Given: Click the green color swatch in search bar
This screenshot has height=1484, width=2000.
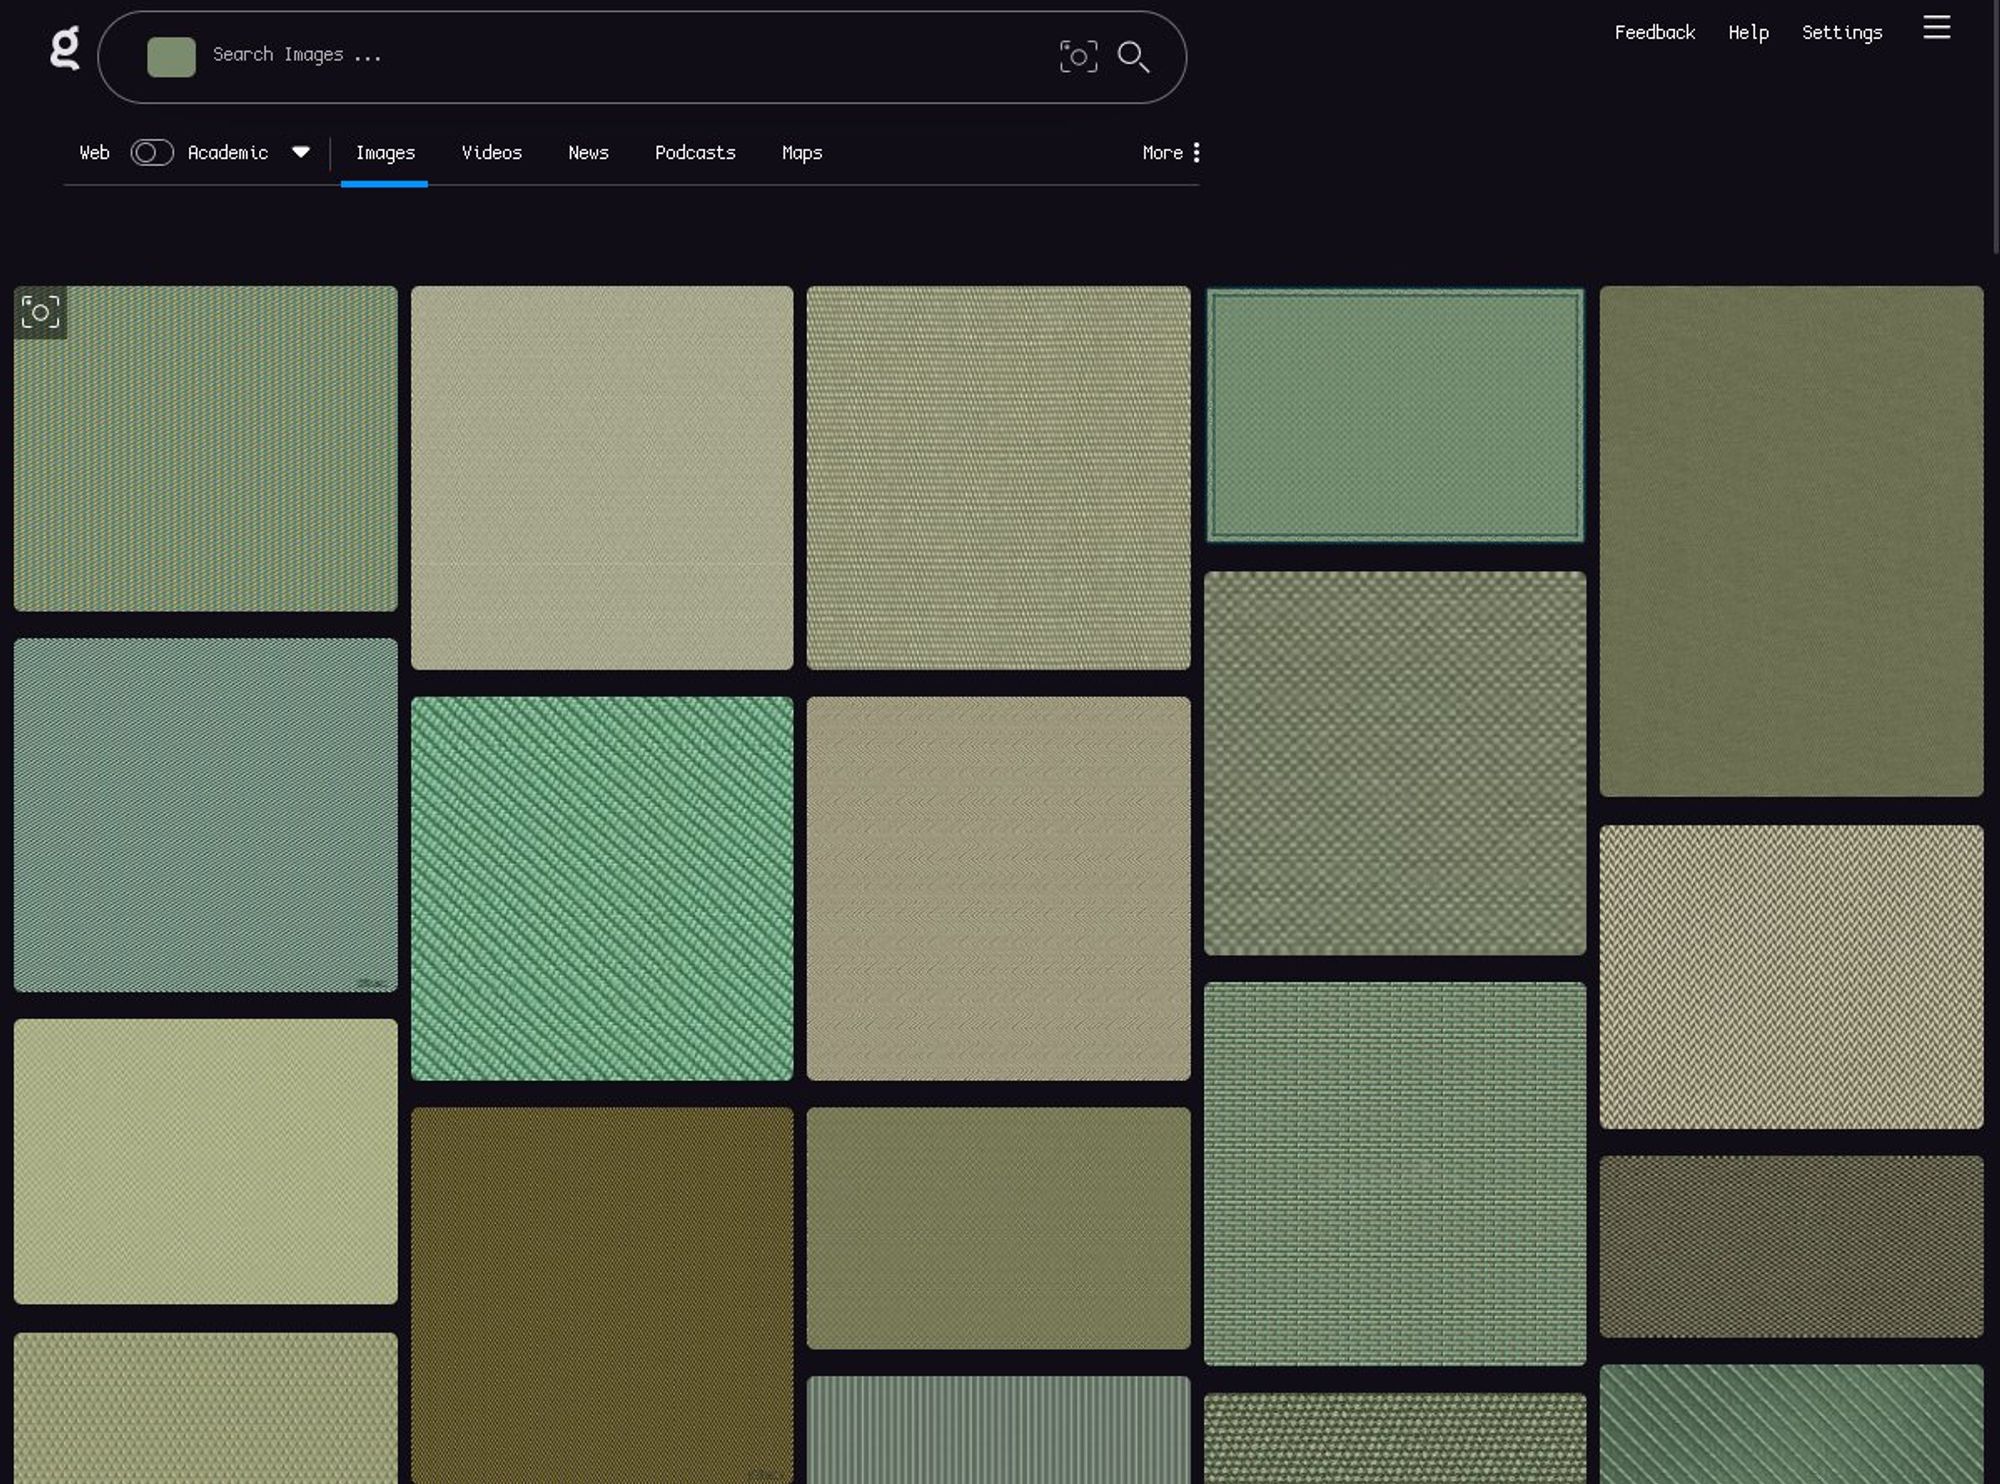Looking at the screenshot, I should (x=171, y=57).
